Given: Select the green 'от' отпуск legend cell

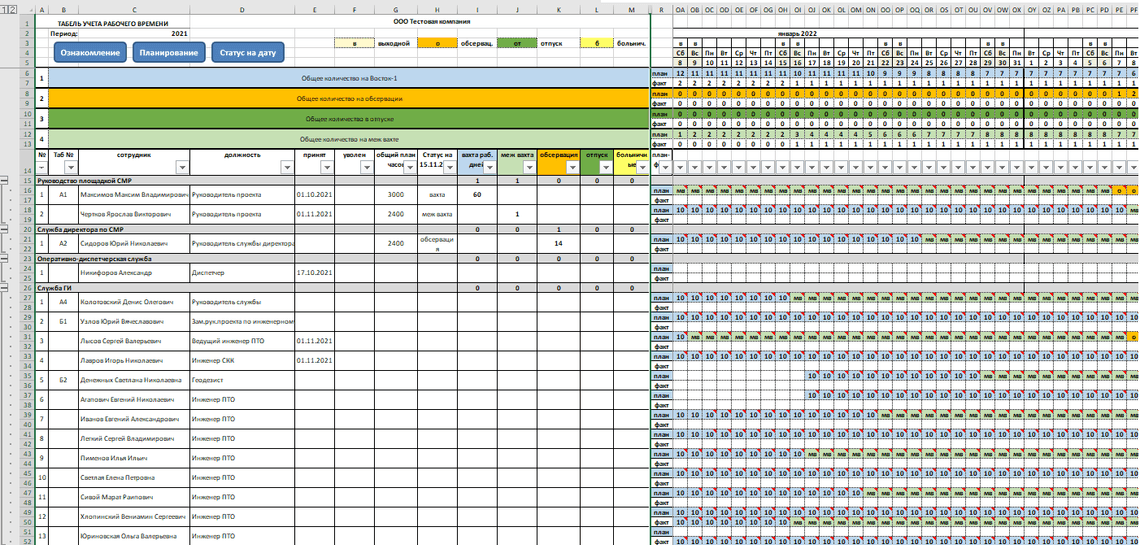Looking at the screenshot, I should (516, 44).
